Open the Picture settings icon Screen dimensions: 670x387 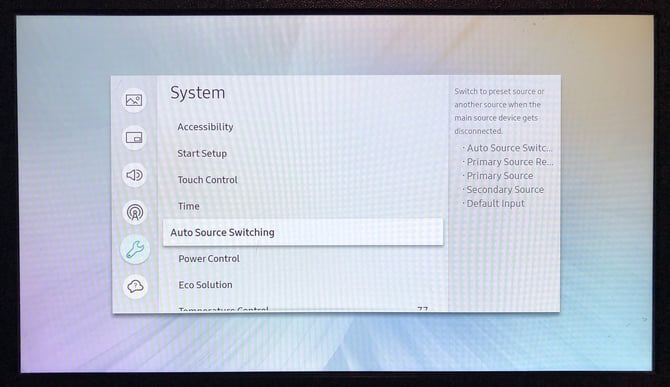134,100
